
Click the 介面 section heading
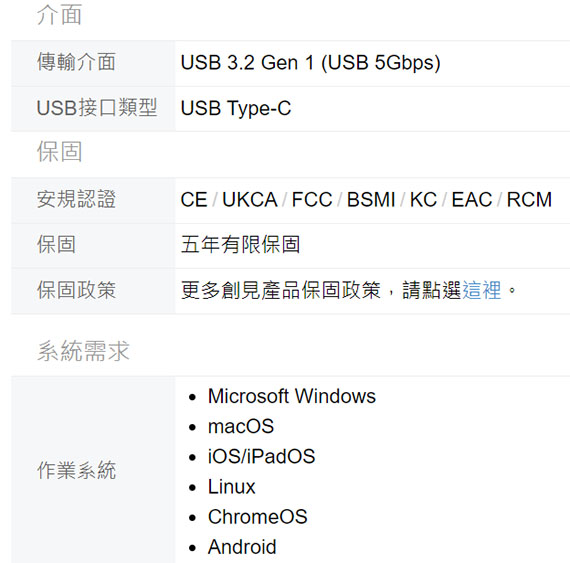point(59,15)
